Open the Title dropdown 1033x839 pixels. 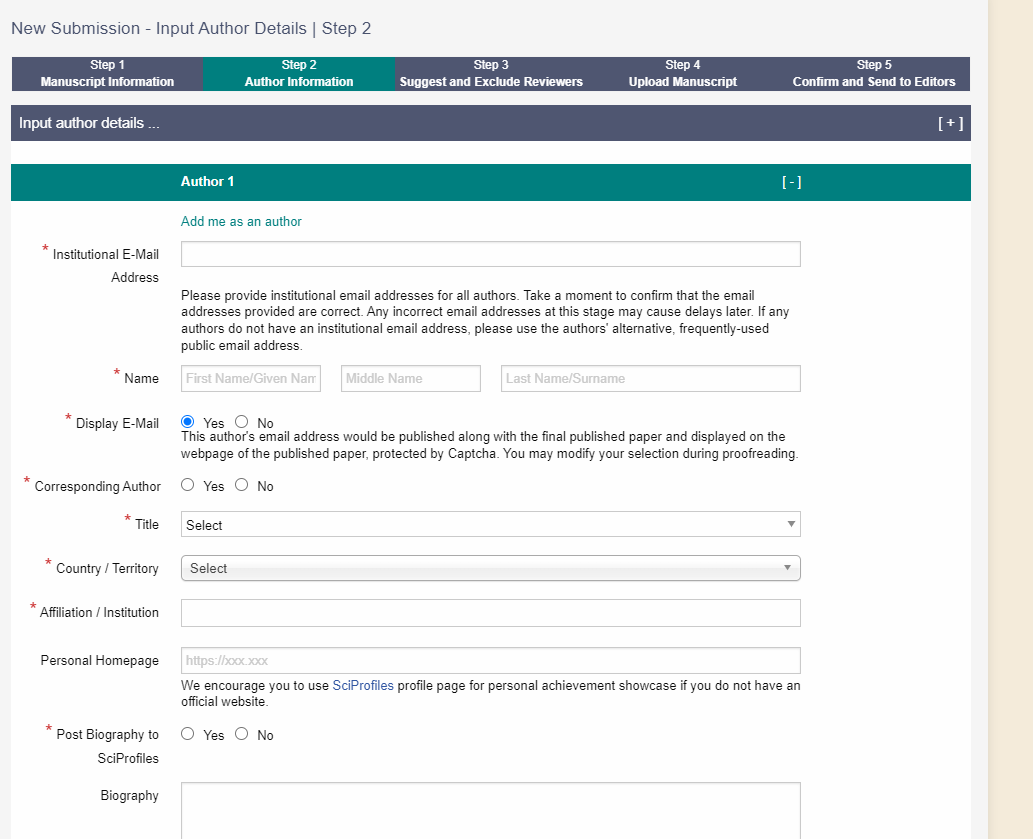click(x=490, y=525)
